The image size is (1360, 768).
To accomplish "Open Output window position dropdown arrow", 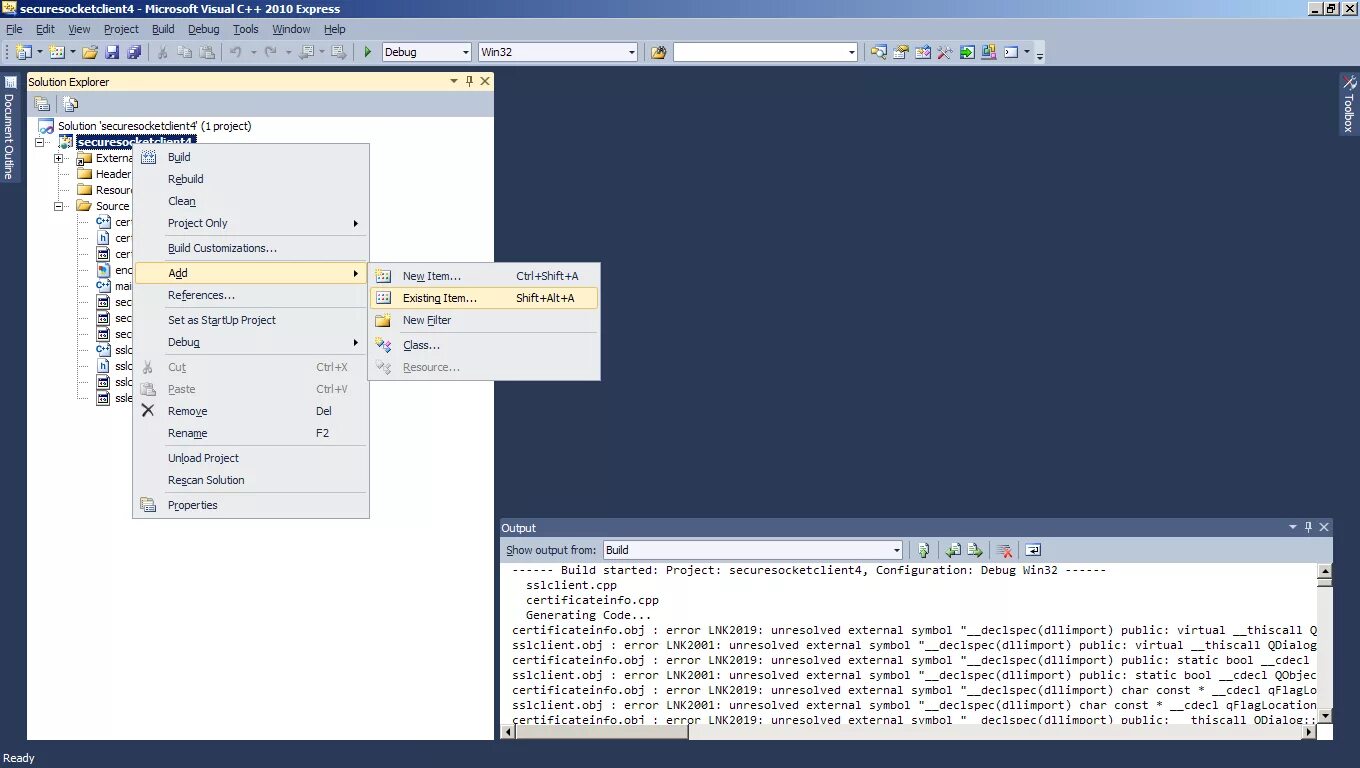I will (1292, 527).
